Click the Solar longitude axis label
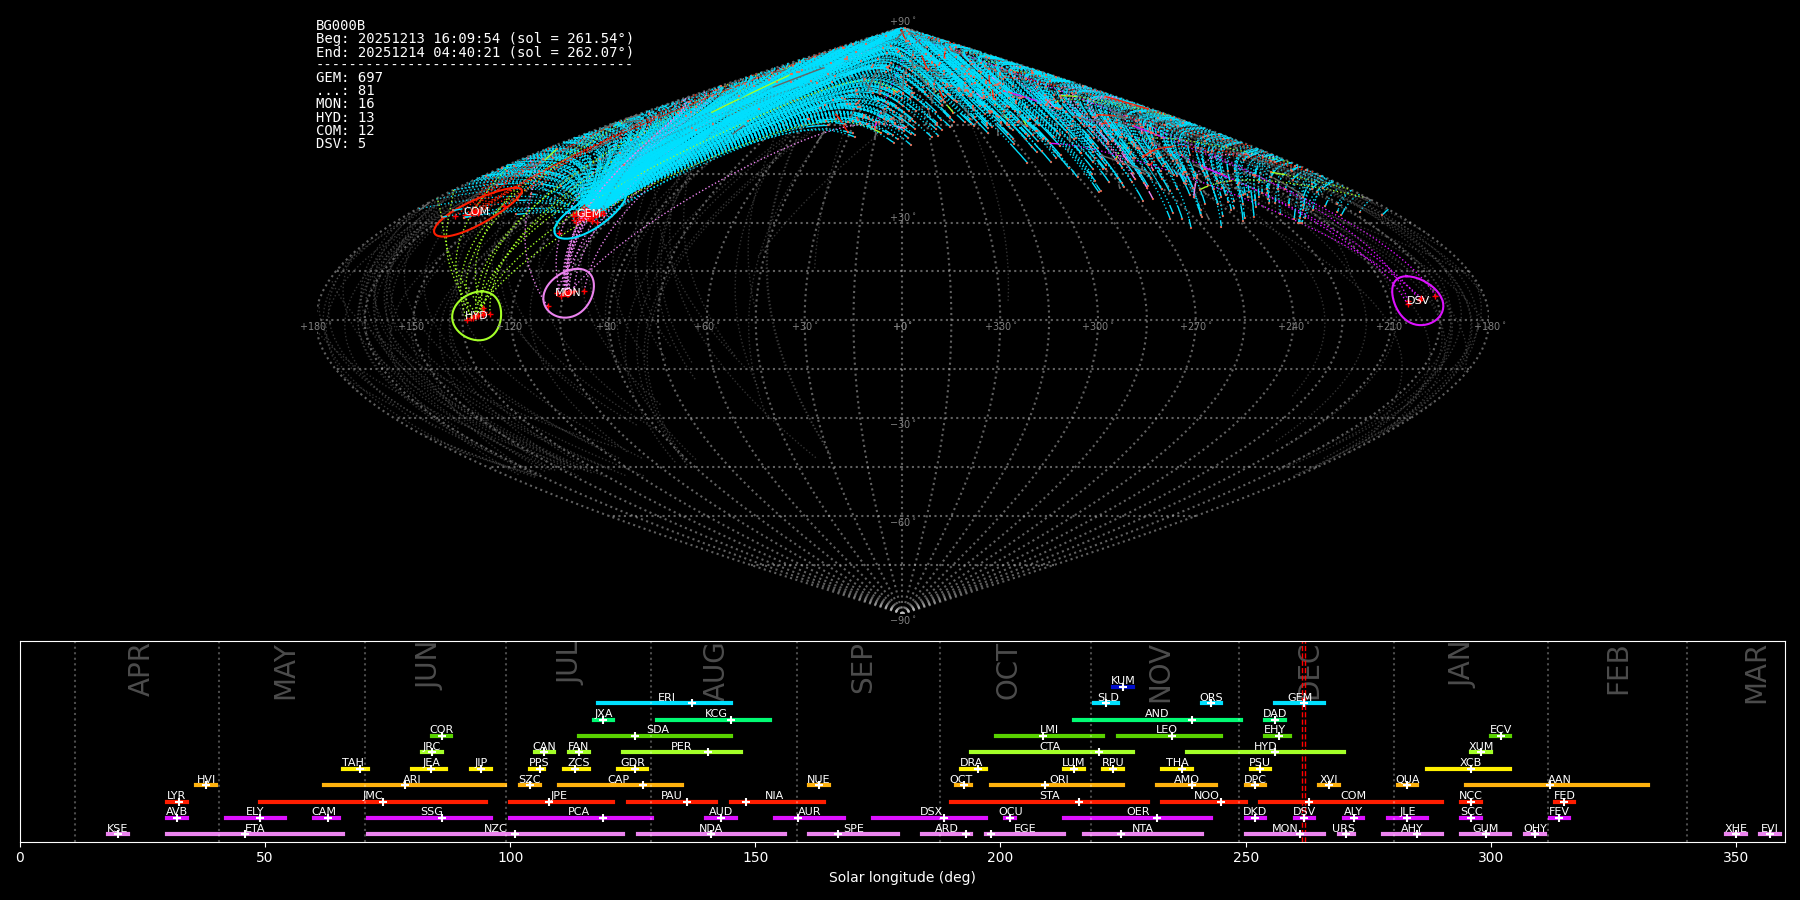Viewport: 1800px width, 900px height. [x=901, y=877]
